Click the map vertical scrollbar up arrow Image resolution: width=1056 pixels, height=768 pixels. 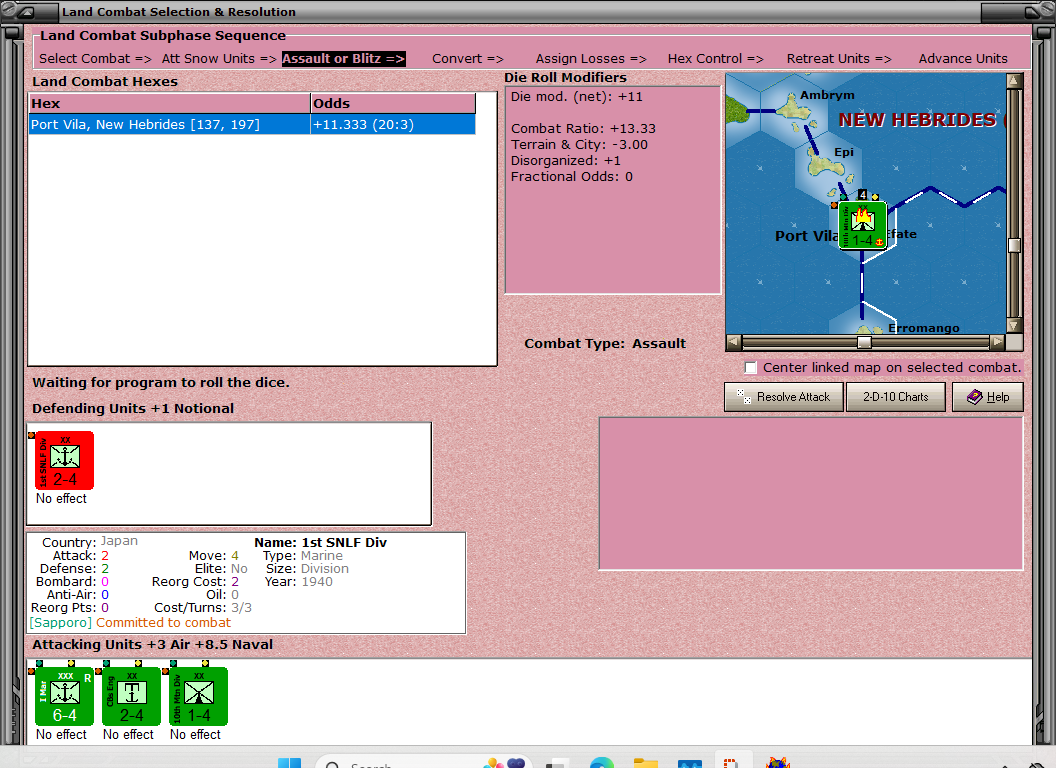[x=1014, y=82]
